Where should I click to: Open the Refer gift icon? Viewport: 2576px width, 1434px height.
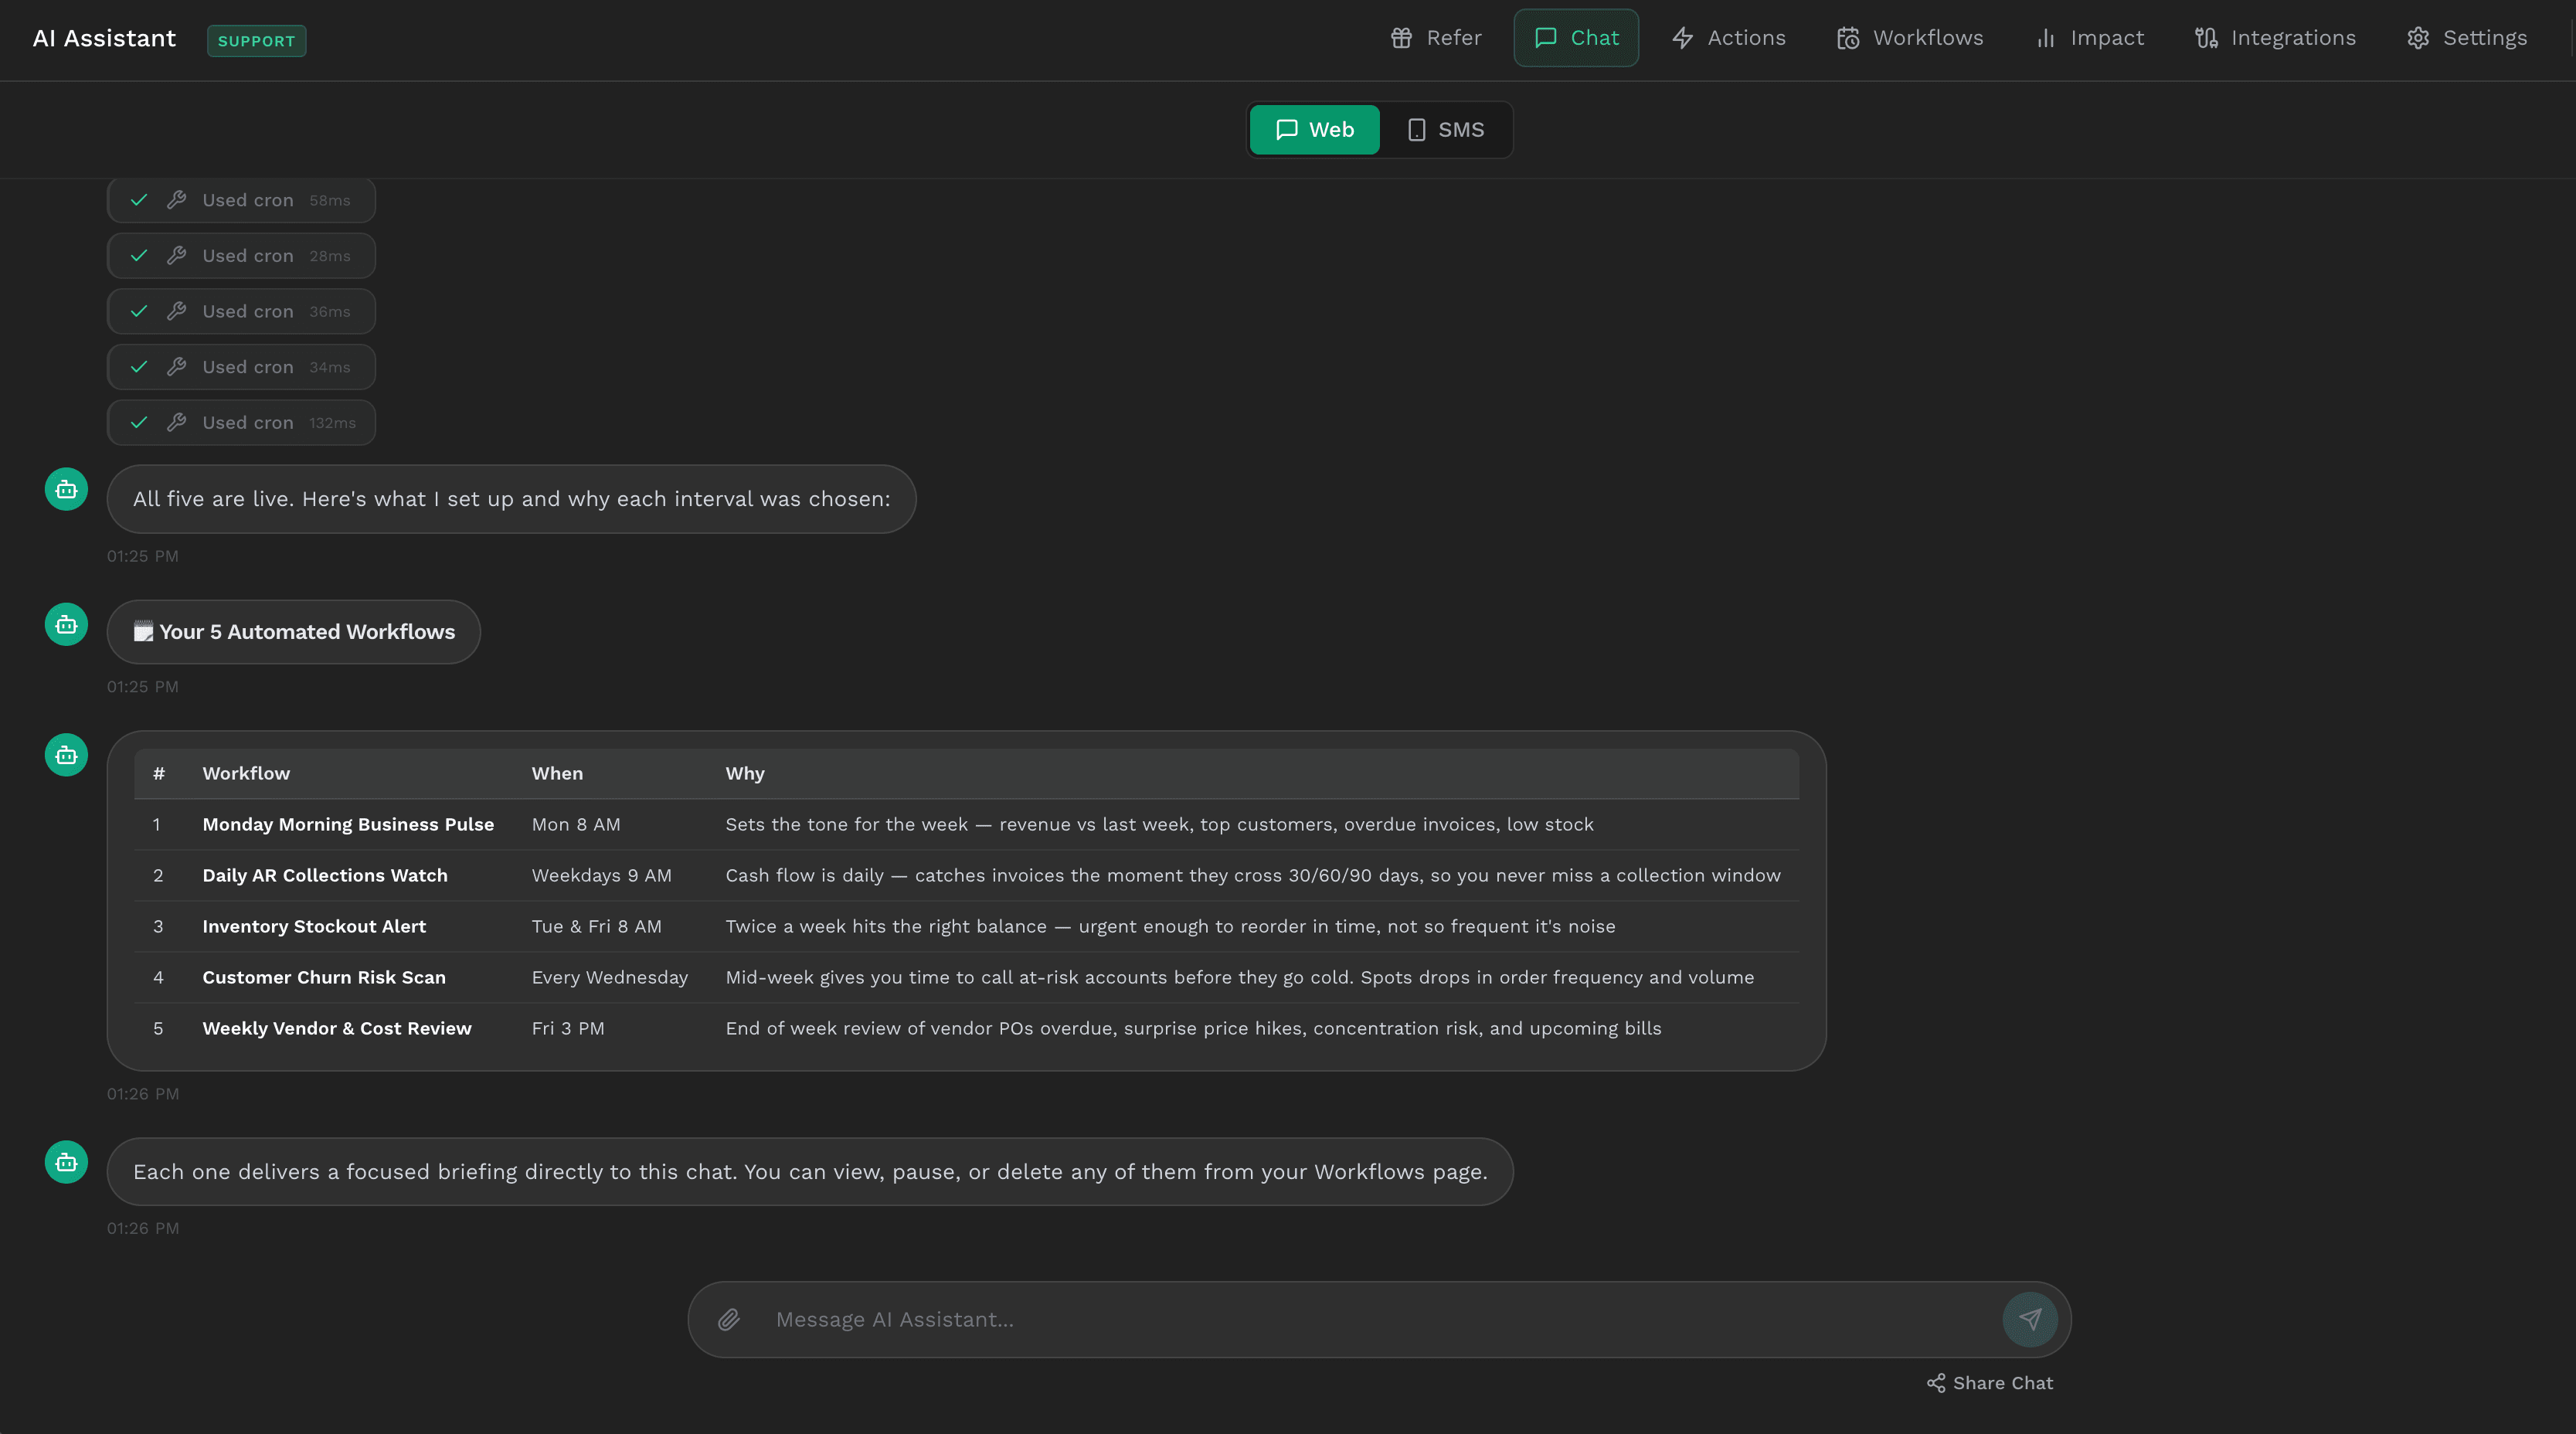coord(1401,37)
